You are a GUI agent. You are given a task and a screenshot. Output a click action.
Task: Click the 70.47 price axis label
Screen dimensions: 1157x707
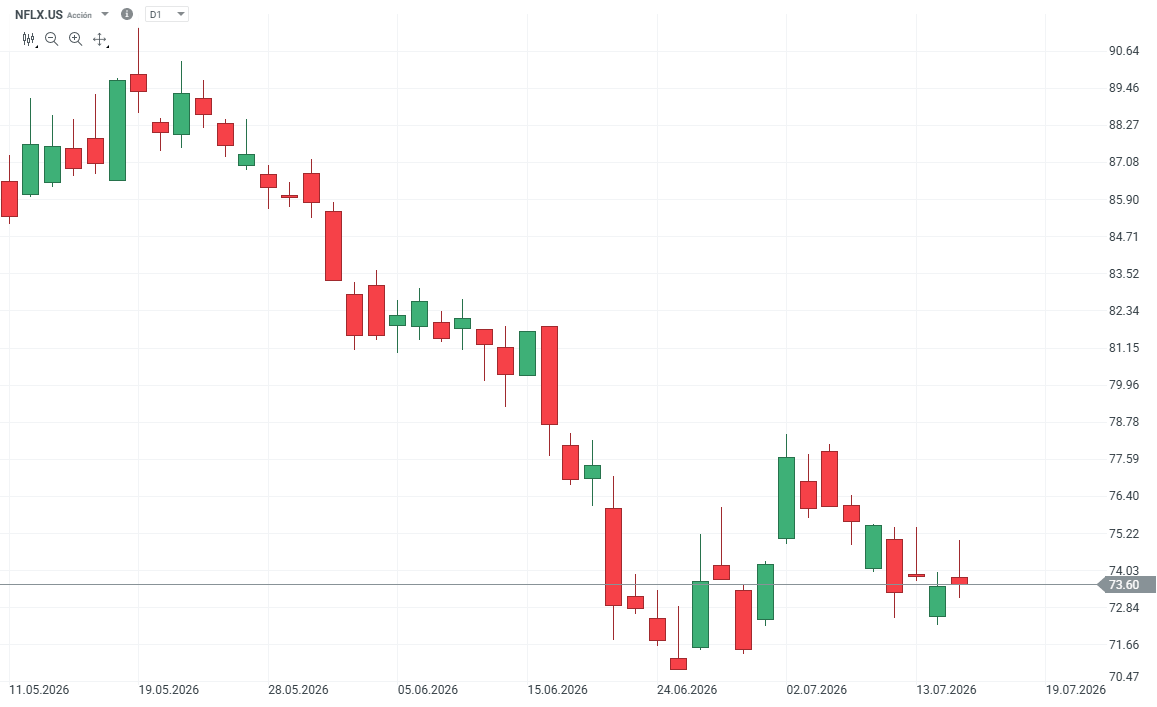(x=1124, y=676)
